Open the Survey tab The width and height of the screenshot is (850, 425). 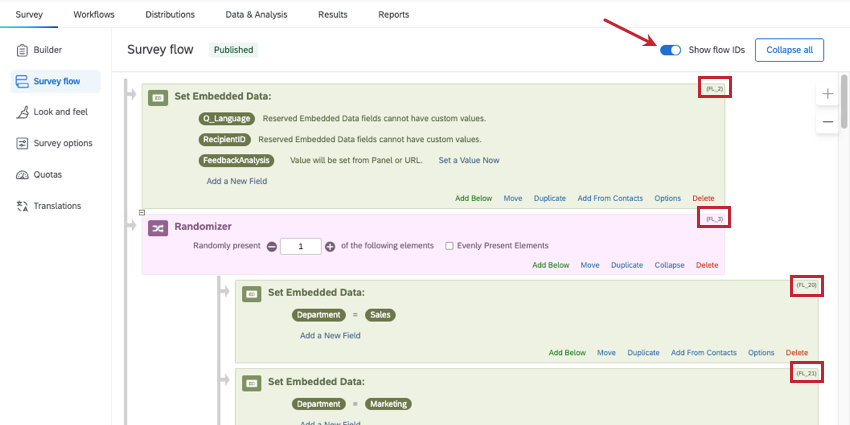[x=29, y=15]
